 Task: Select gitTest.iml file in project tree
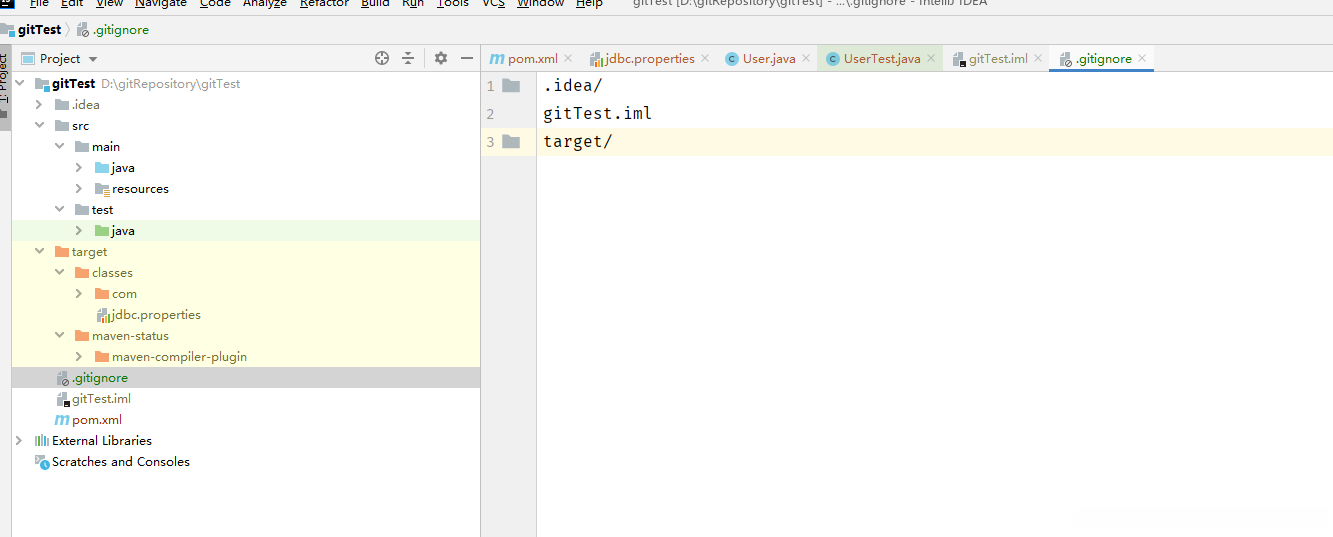[x=93, y=398]
